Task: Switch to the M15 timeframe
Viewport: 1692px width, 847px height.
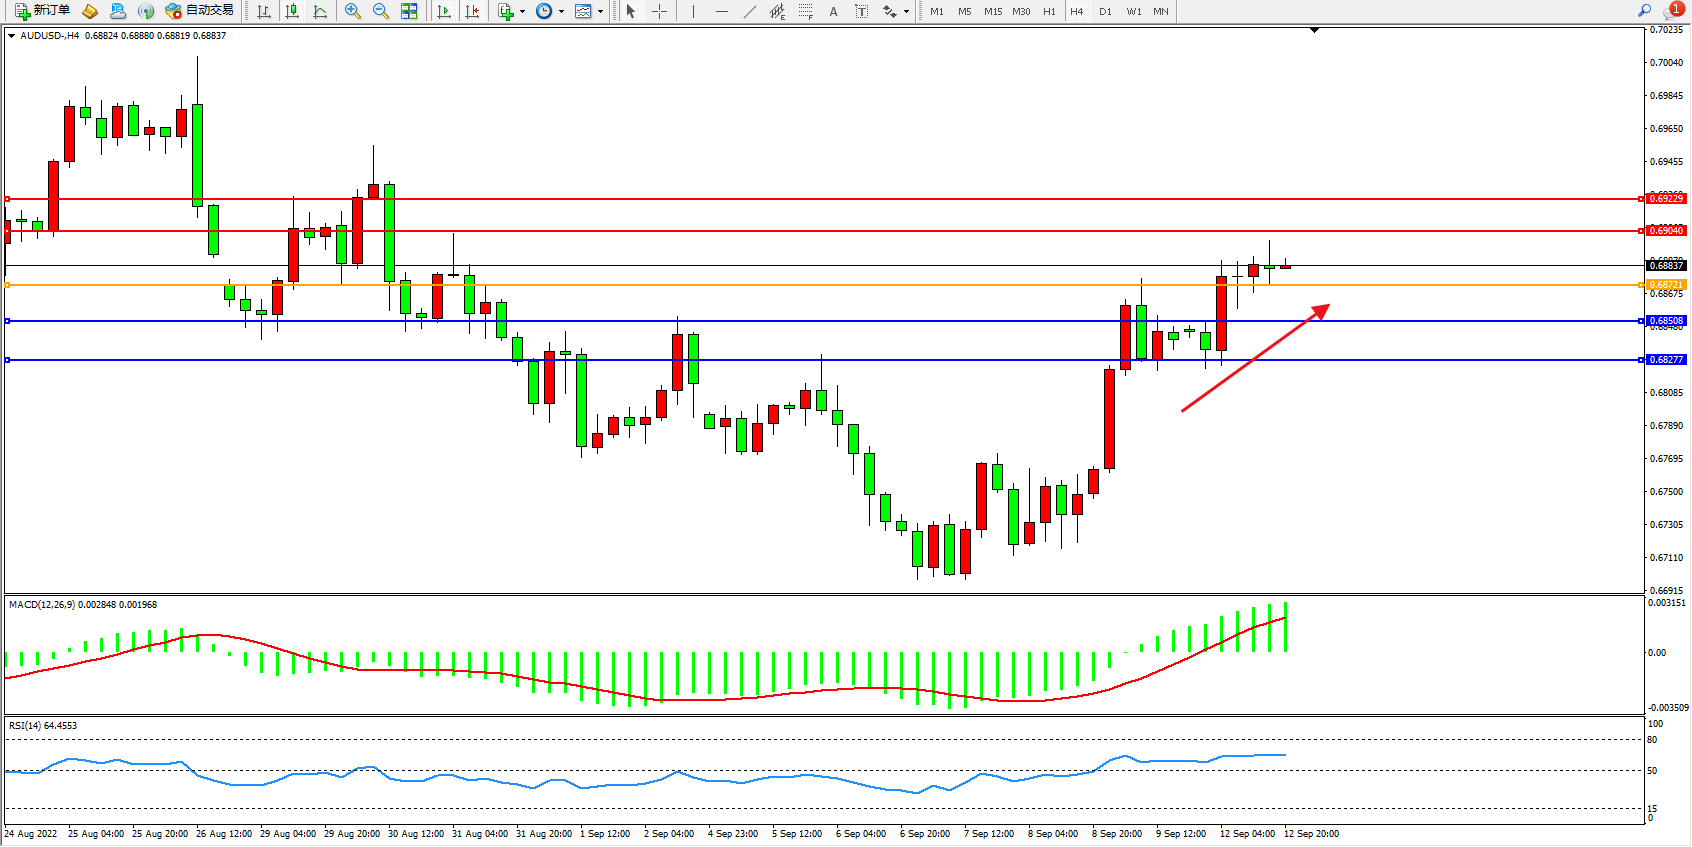Action: (992, 11)
